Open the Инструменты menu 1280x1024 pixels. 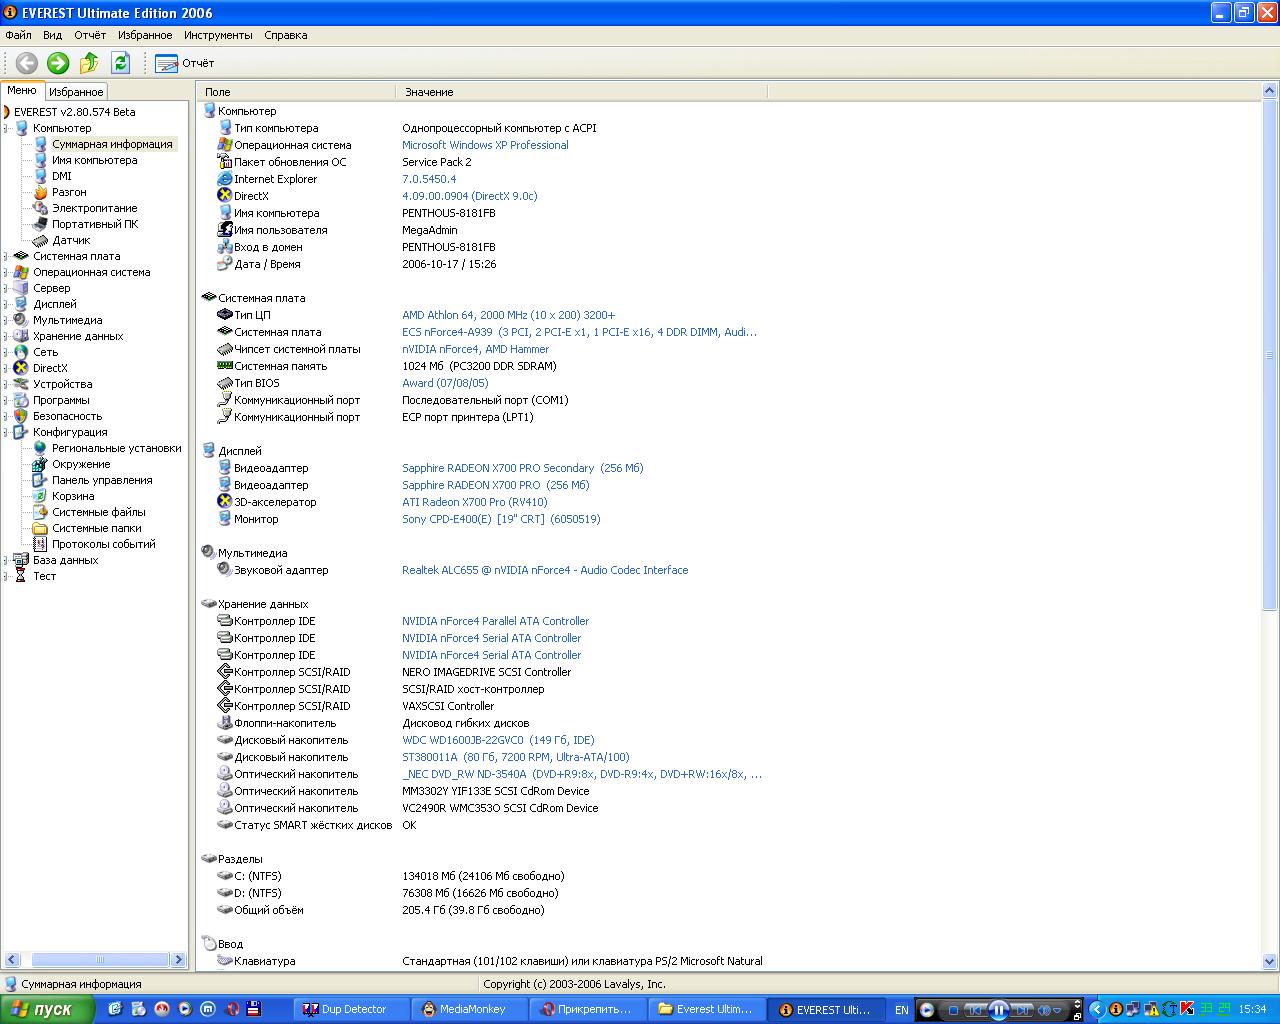click(218, 35)
